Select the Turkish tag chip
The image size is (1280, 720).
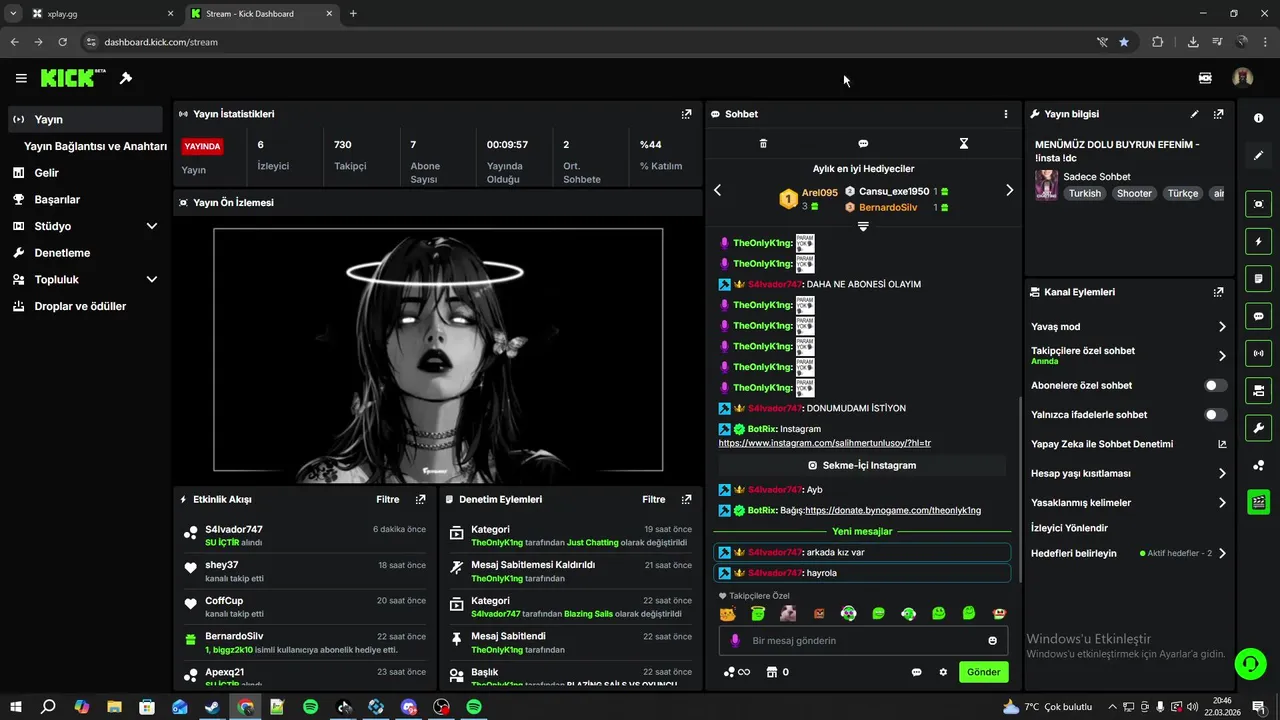click(x=1084, y=193)
